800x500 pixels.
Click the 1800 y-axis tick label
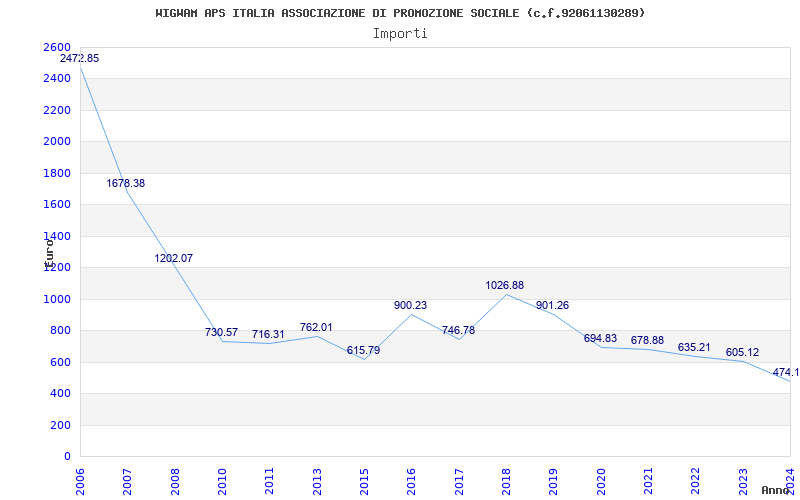coord(57,173)
